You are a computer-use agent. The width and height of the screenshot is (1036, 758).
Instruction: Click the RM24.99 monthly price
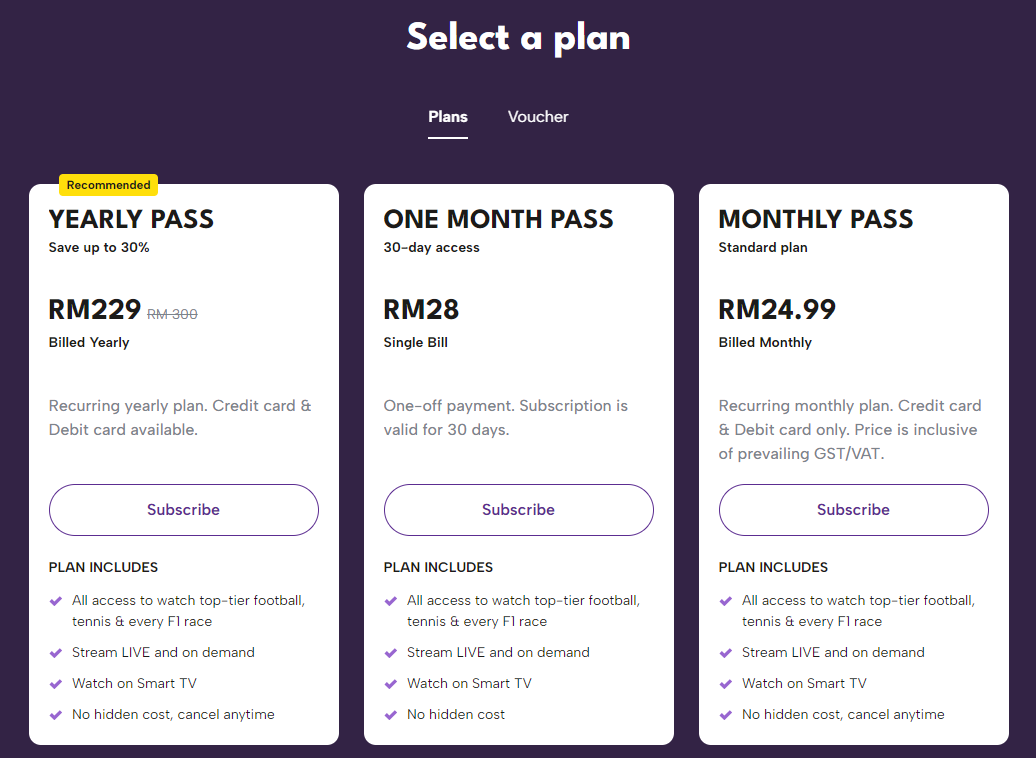(777, 310)
